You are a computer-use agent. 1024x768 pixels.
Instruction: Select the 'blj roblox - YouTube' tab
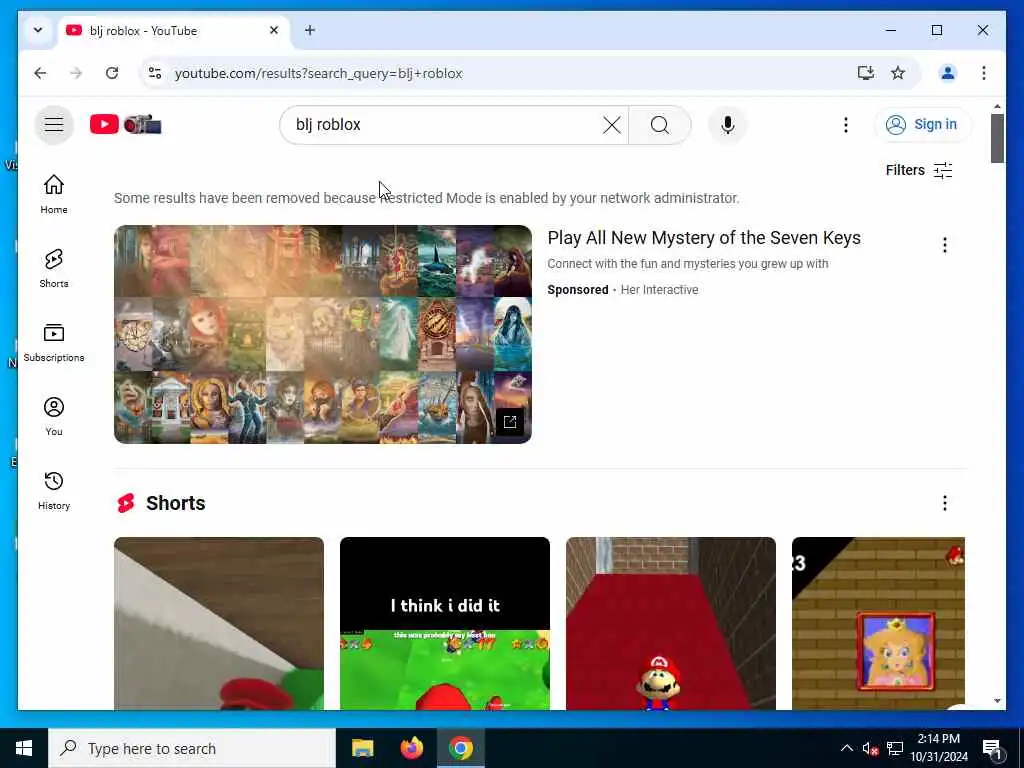pyautogui.click(x=174, y=31)
